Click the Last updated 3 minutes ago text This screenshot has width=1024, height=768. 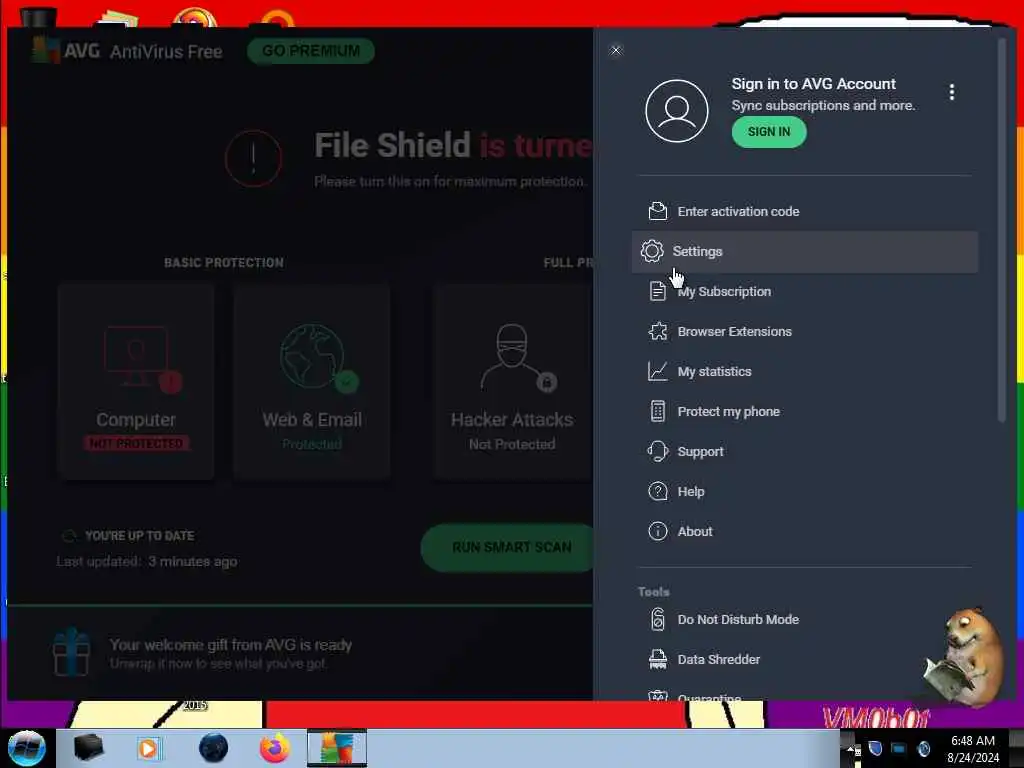pyautogui.click(x=147, y=562)
